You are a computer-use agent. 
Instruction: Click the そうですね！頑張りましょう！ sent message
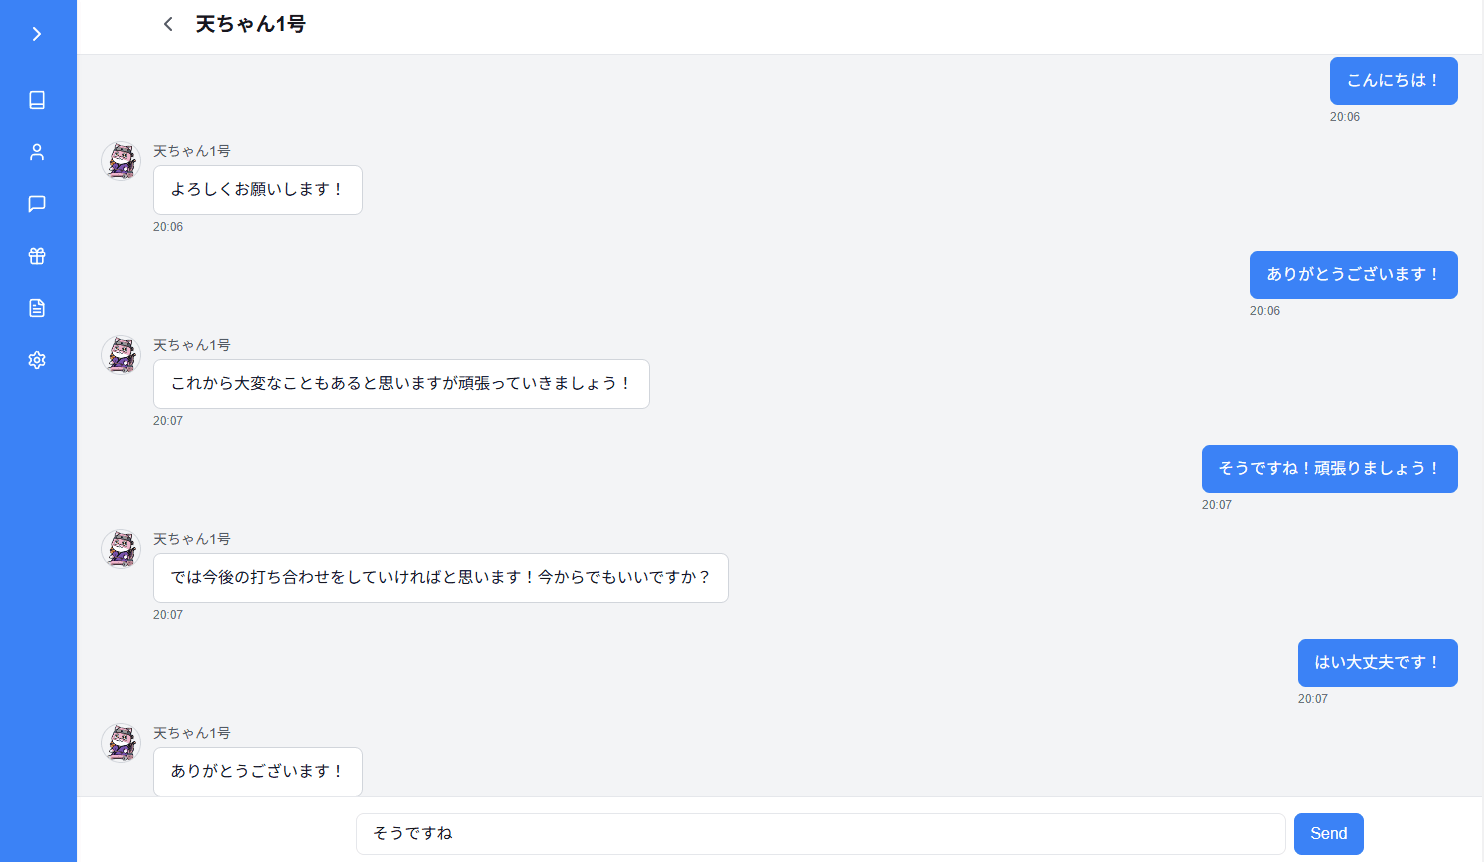1330,468
